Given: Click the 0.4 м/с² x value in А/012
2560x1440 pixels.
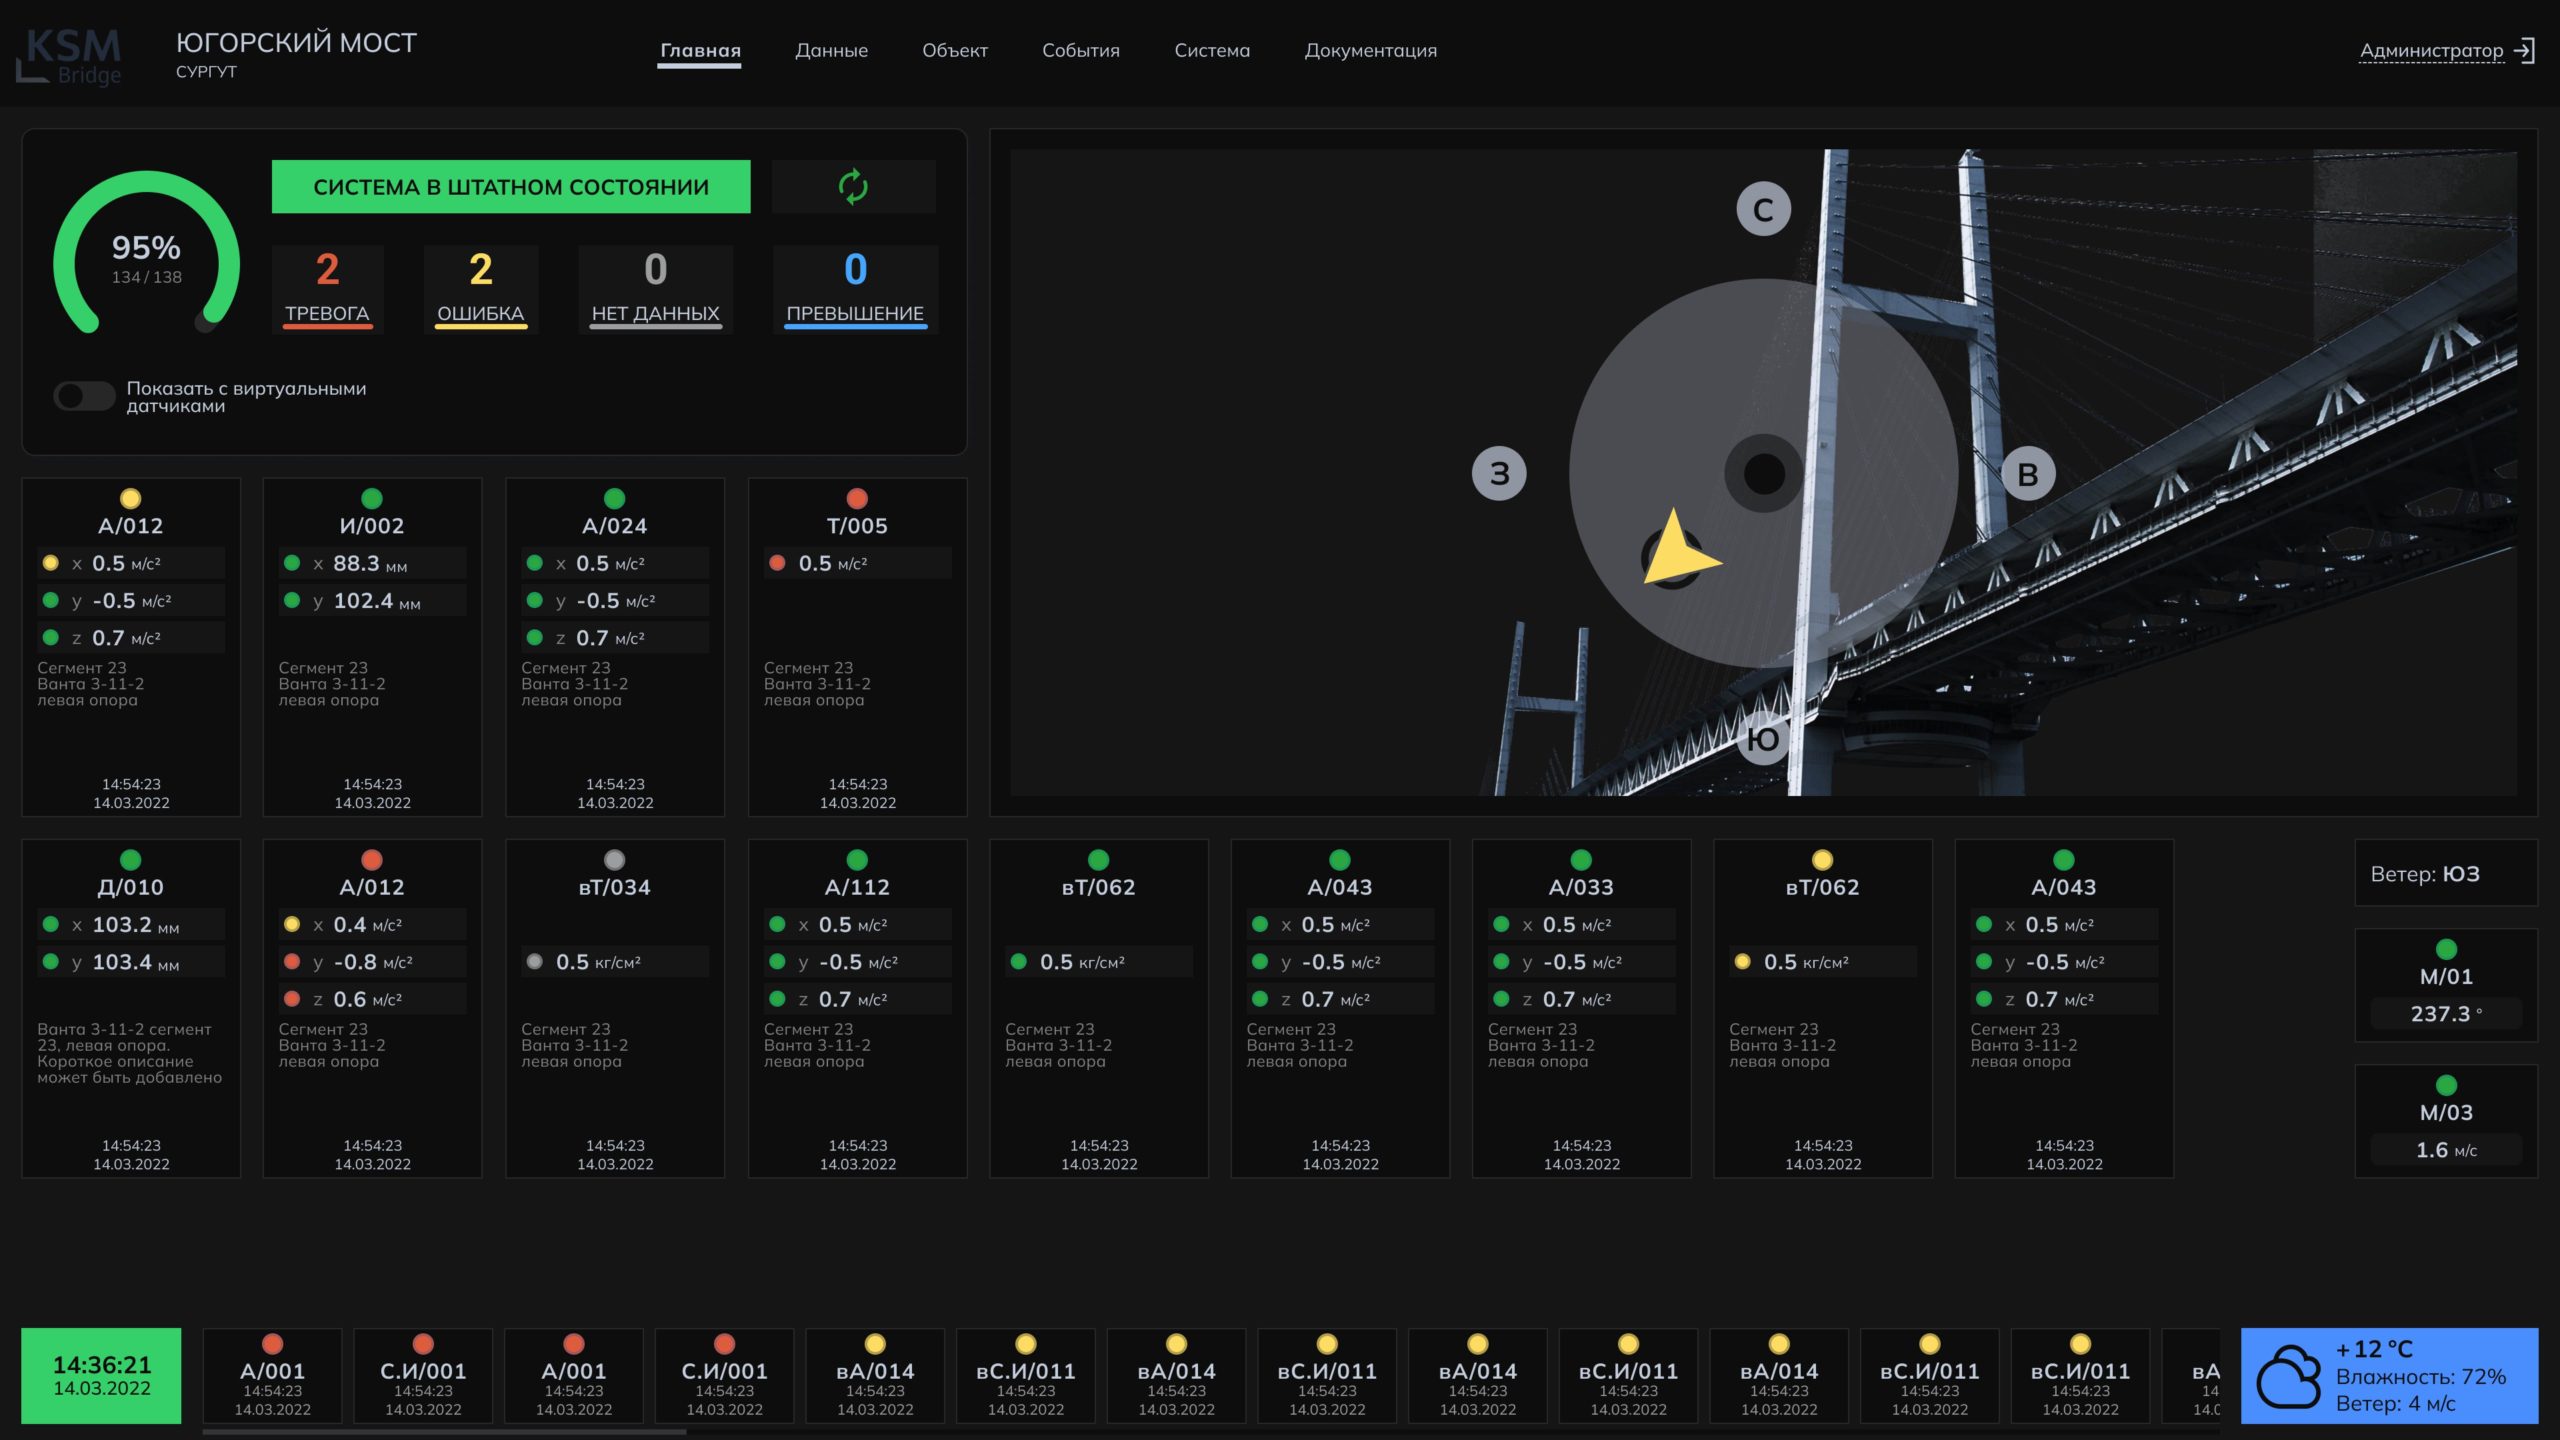Looking at the screenshot, I should [372, 925].
